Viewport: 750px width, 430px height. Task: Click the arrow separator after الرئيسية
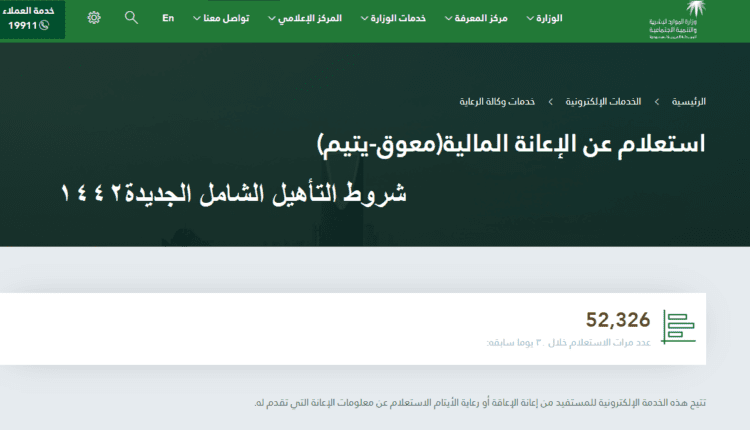[x=656, y=102]
